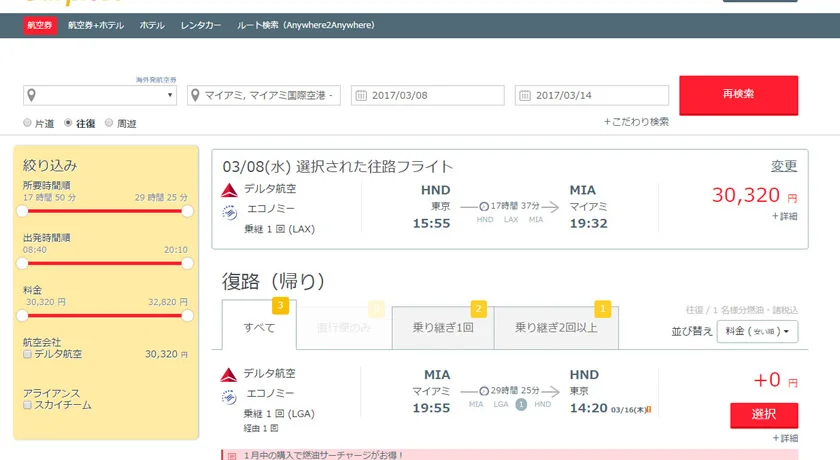This screenshot has height=460, width=840.
Task: Click the 料金 slider left handle
Action: pyautogui.click(x=22, y=315)
